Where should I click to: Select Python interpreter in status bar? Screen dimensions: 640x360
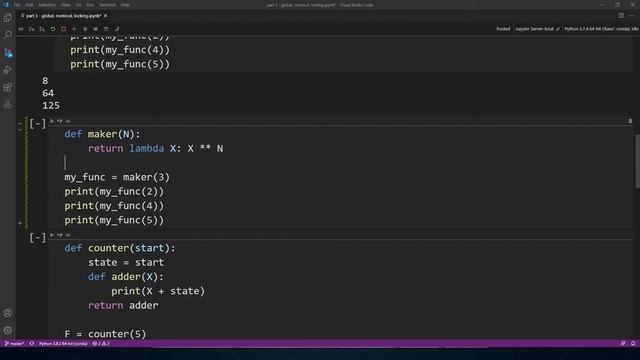(x=63, y=343)
